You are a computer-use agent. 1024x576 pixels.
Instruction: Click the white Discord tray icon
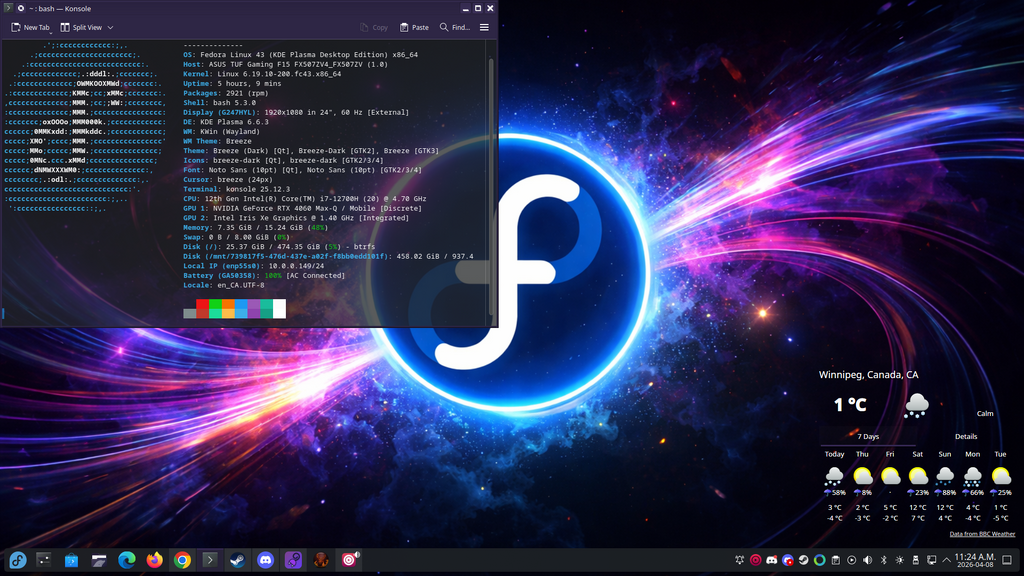tap(771, 560)
